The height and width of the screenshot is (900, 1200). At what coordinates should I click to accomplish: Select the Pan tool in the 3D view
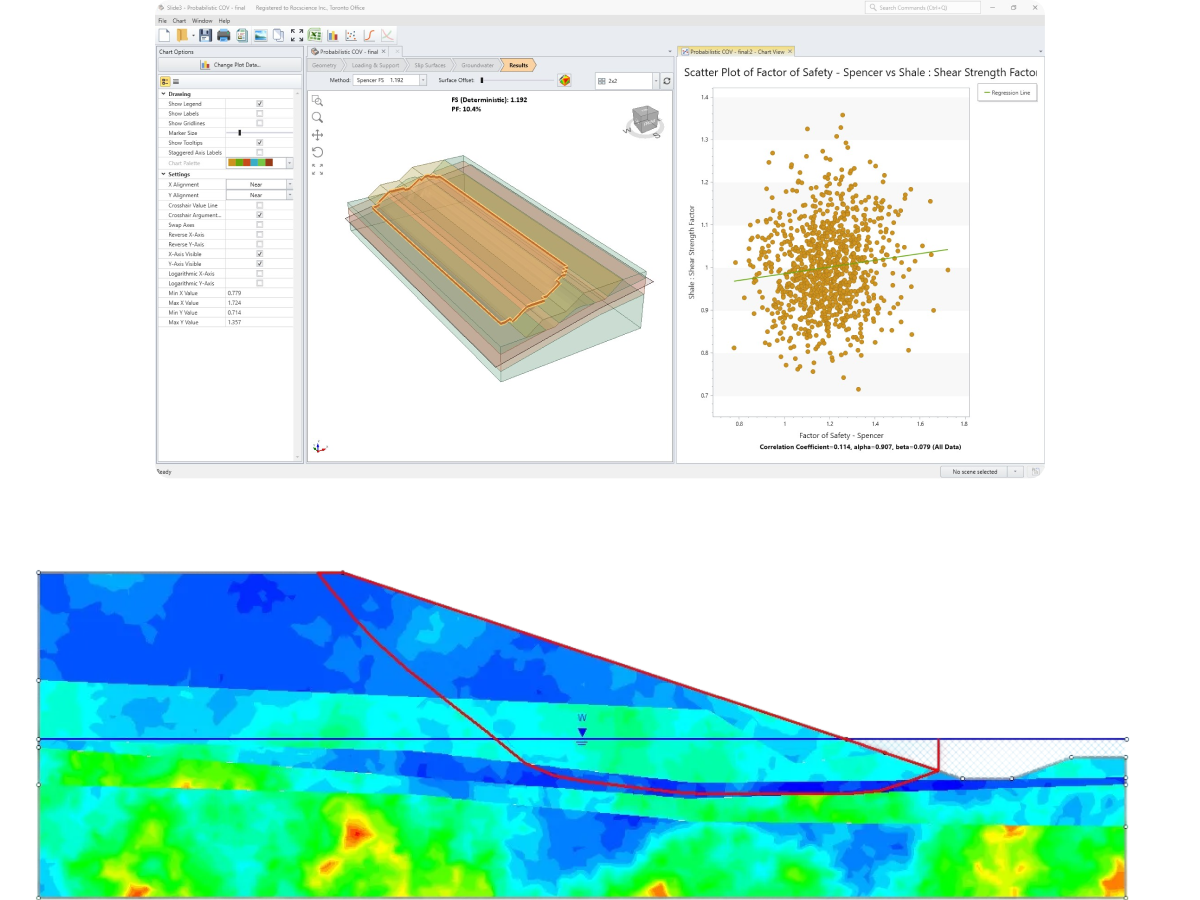[317, 134]
